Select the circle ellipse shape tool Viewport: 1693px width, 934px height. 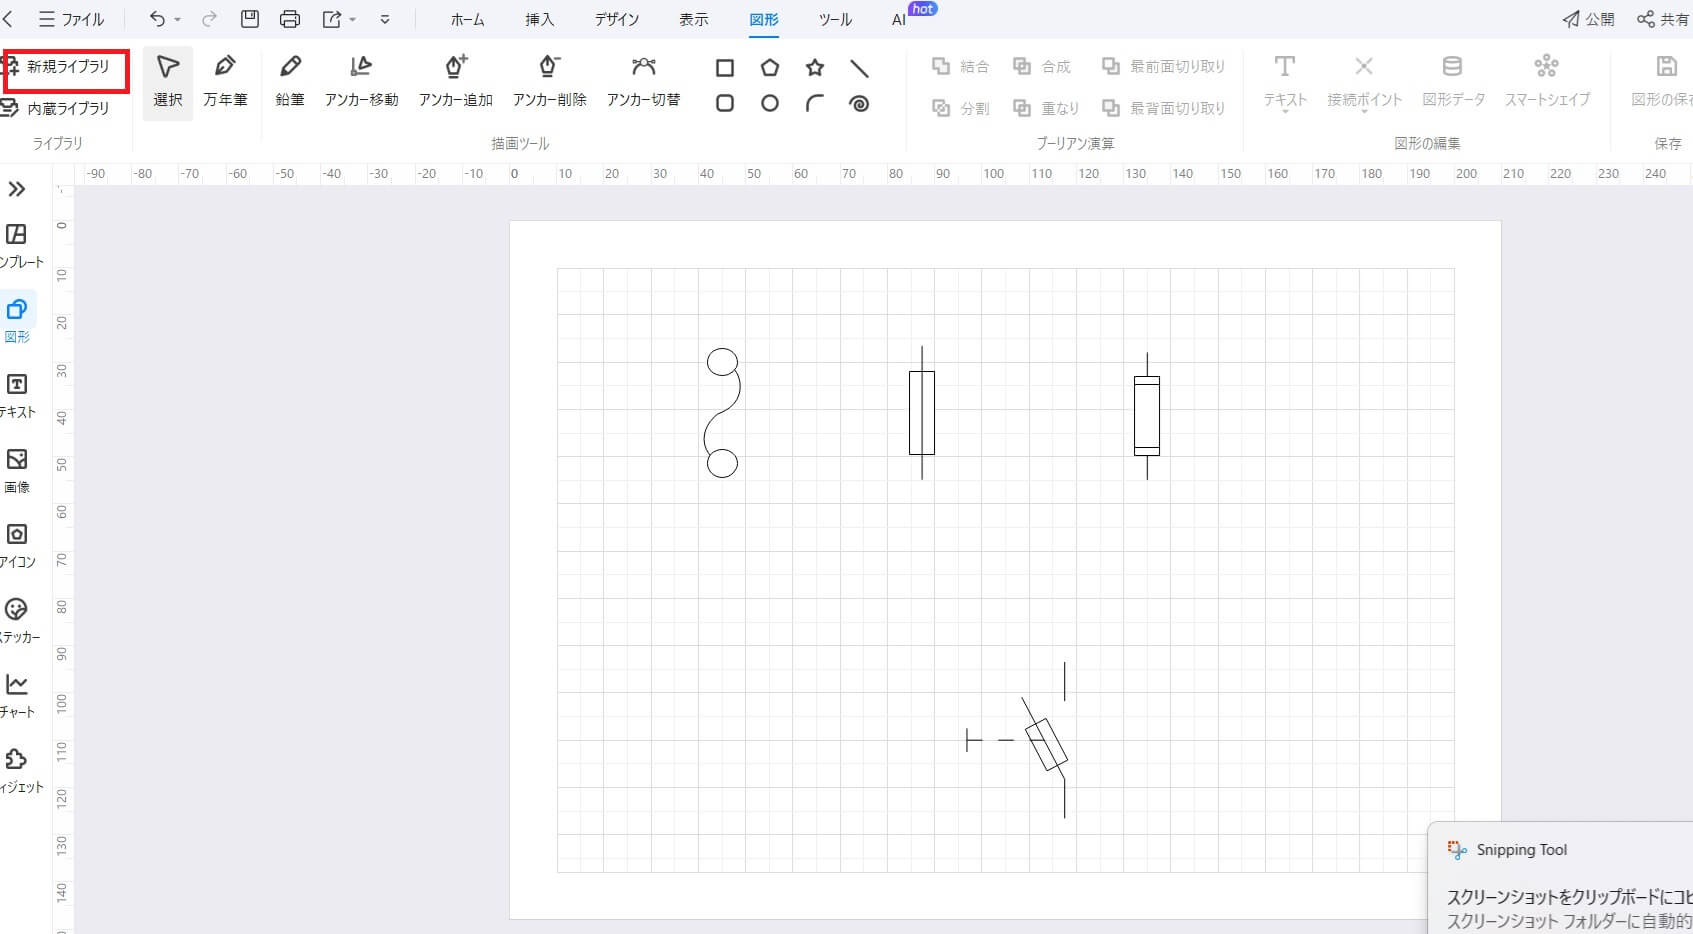769,103
